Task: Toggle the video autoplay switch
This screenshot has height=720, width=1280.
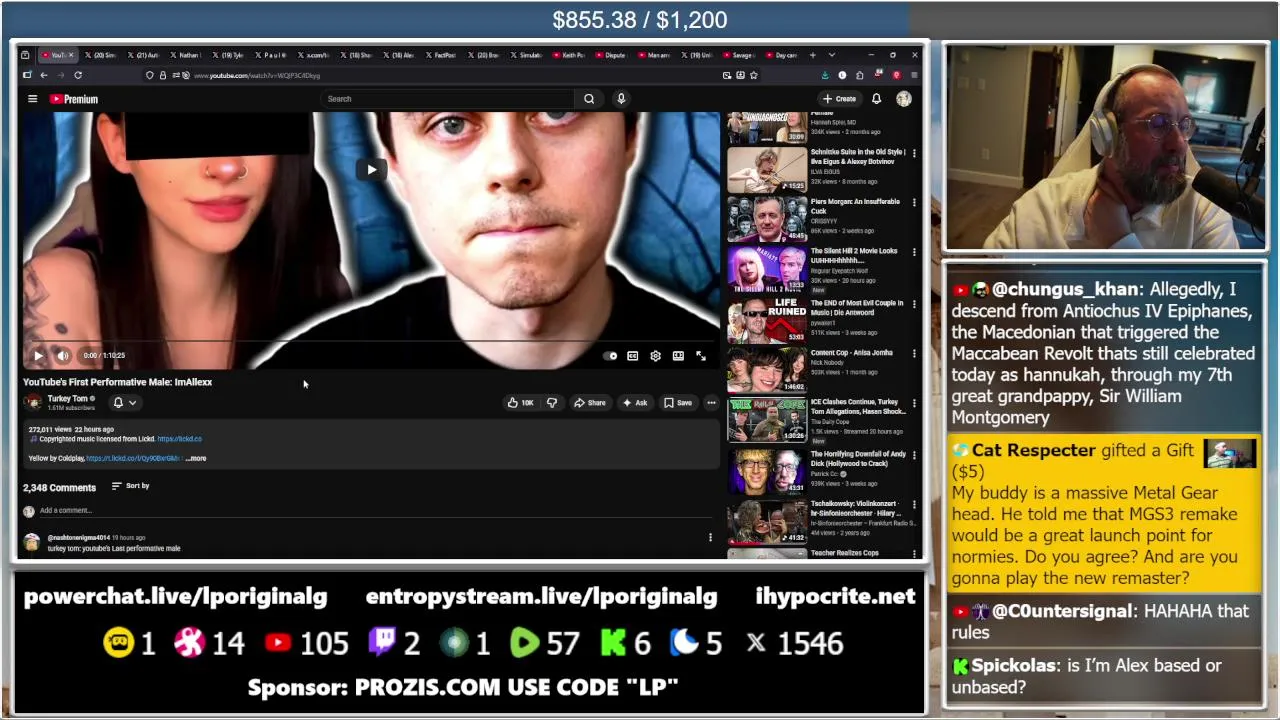Action: tap(611, 356)
